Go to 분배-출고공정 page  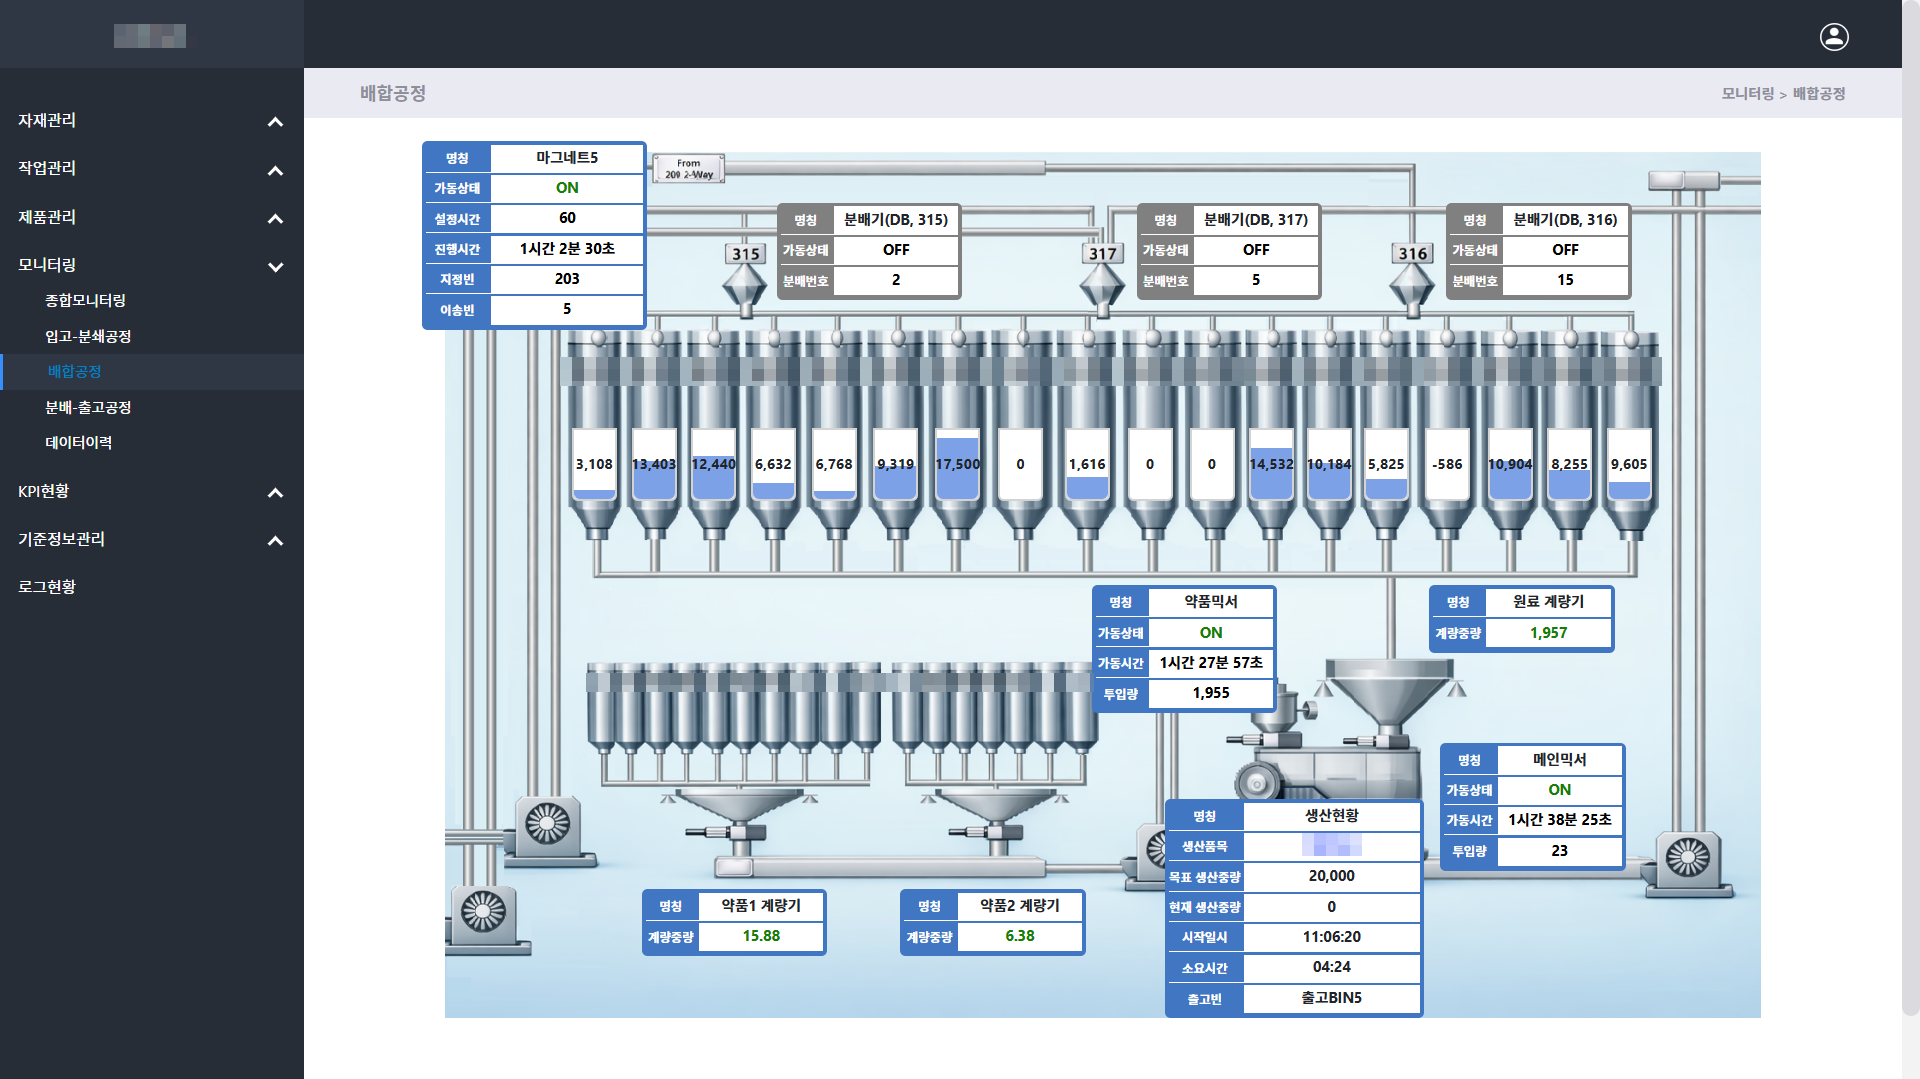tap(88, 408)
